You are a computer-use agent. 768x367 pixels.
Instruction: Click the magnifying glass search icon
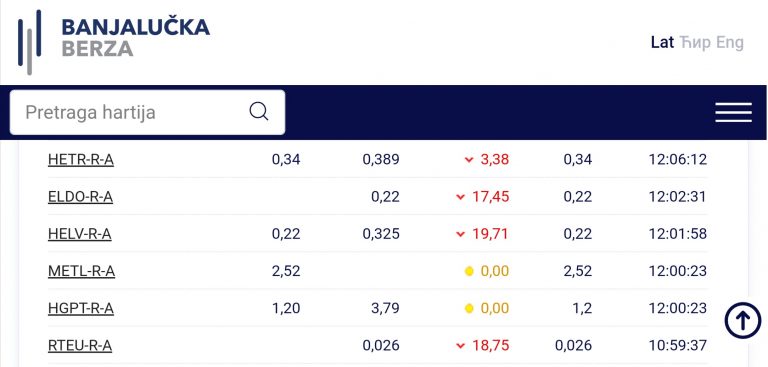click(x=259, y=112)
